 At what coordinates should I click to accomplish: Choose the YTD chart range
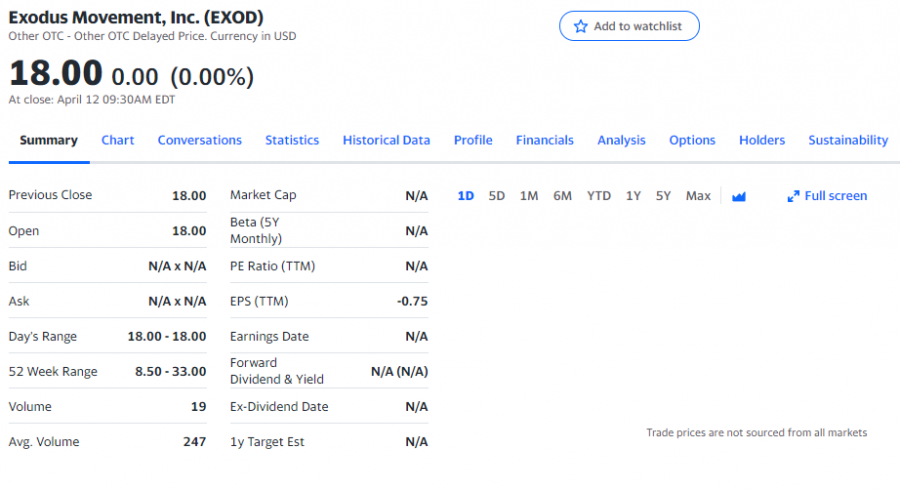(598, 196)
